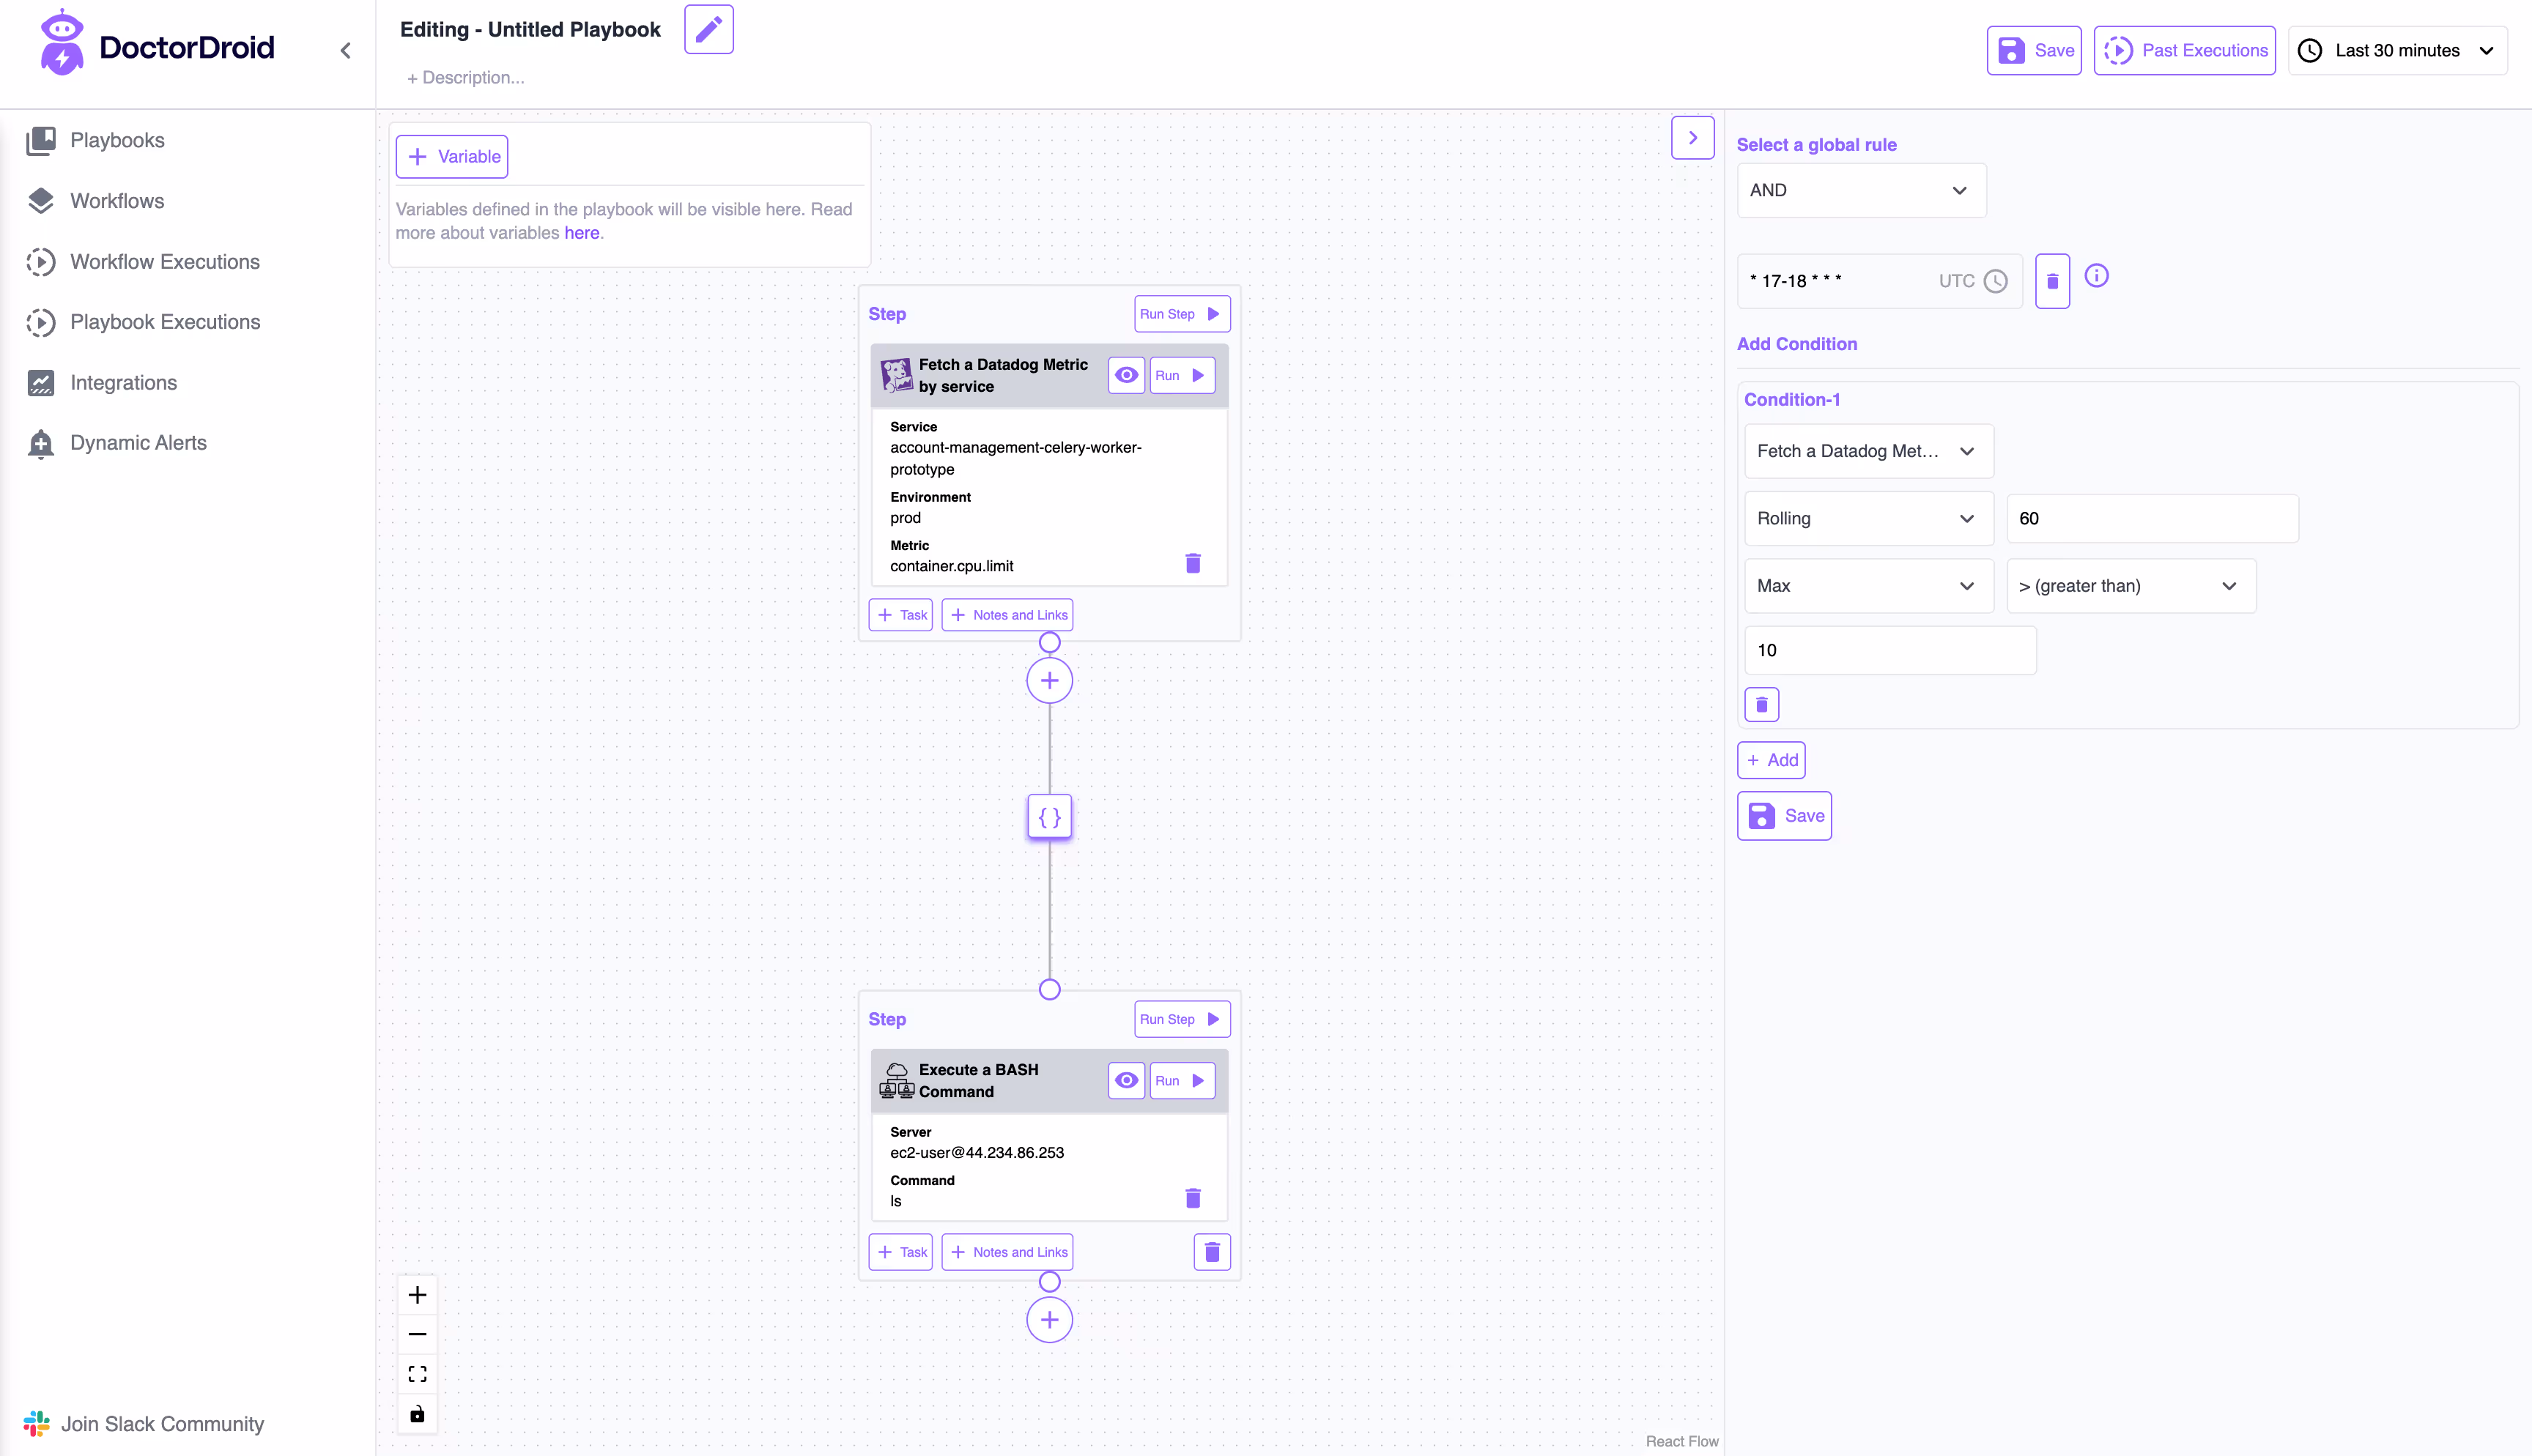2532x1456 pixels.
Task: Edit the playbook title with the pencil icon
Action: [708, 29]
